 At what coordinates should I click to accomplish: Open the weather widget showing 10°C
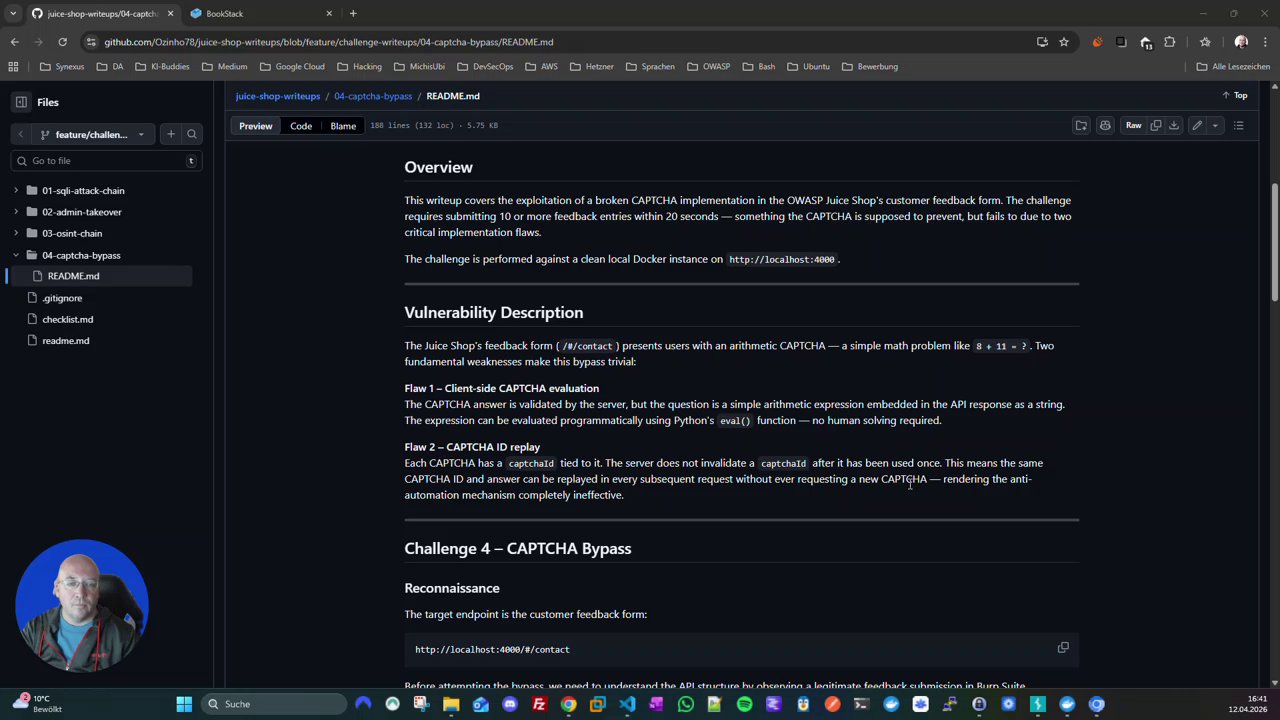point(38,704)
